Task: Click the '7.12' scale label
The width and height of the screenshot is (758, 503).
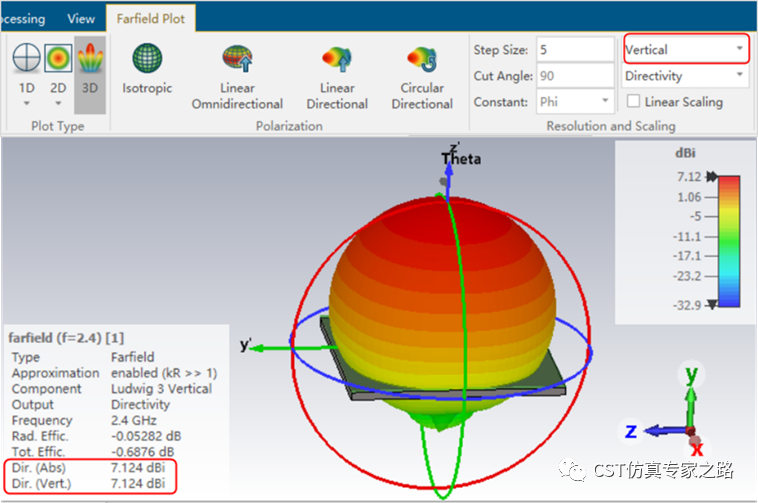Action: point(689,177)
